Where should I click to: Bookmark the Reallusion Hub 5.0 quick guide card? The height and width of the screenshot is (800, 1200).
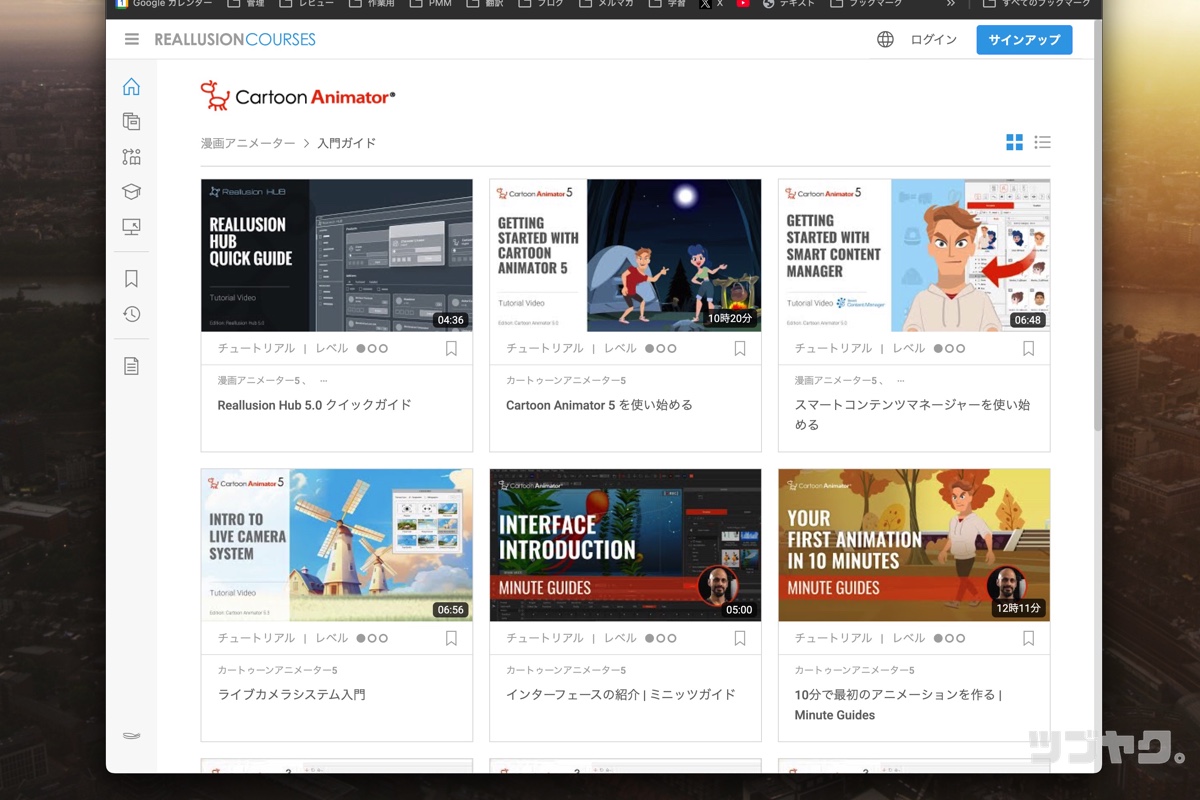[451, 349]
